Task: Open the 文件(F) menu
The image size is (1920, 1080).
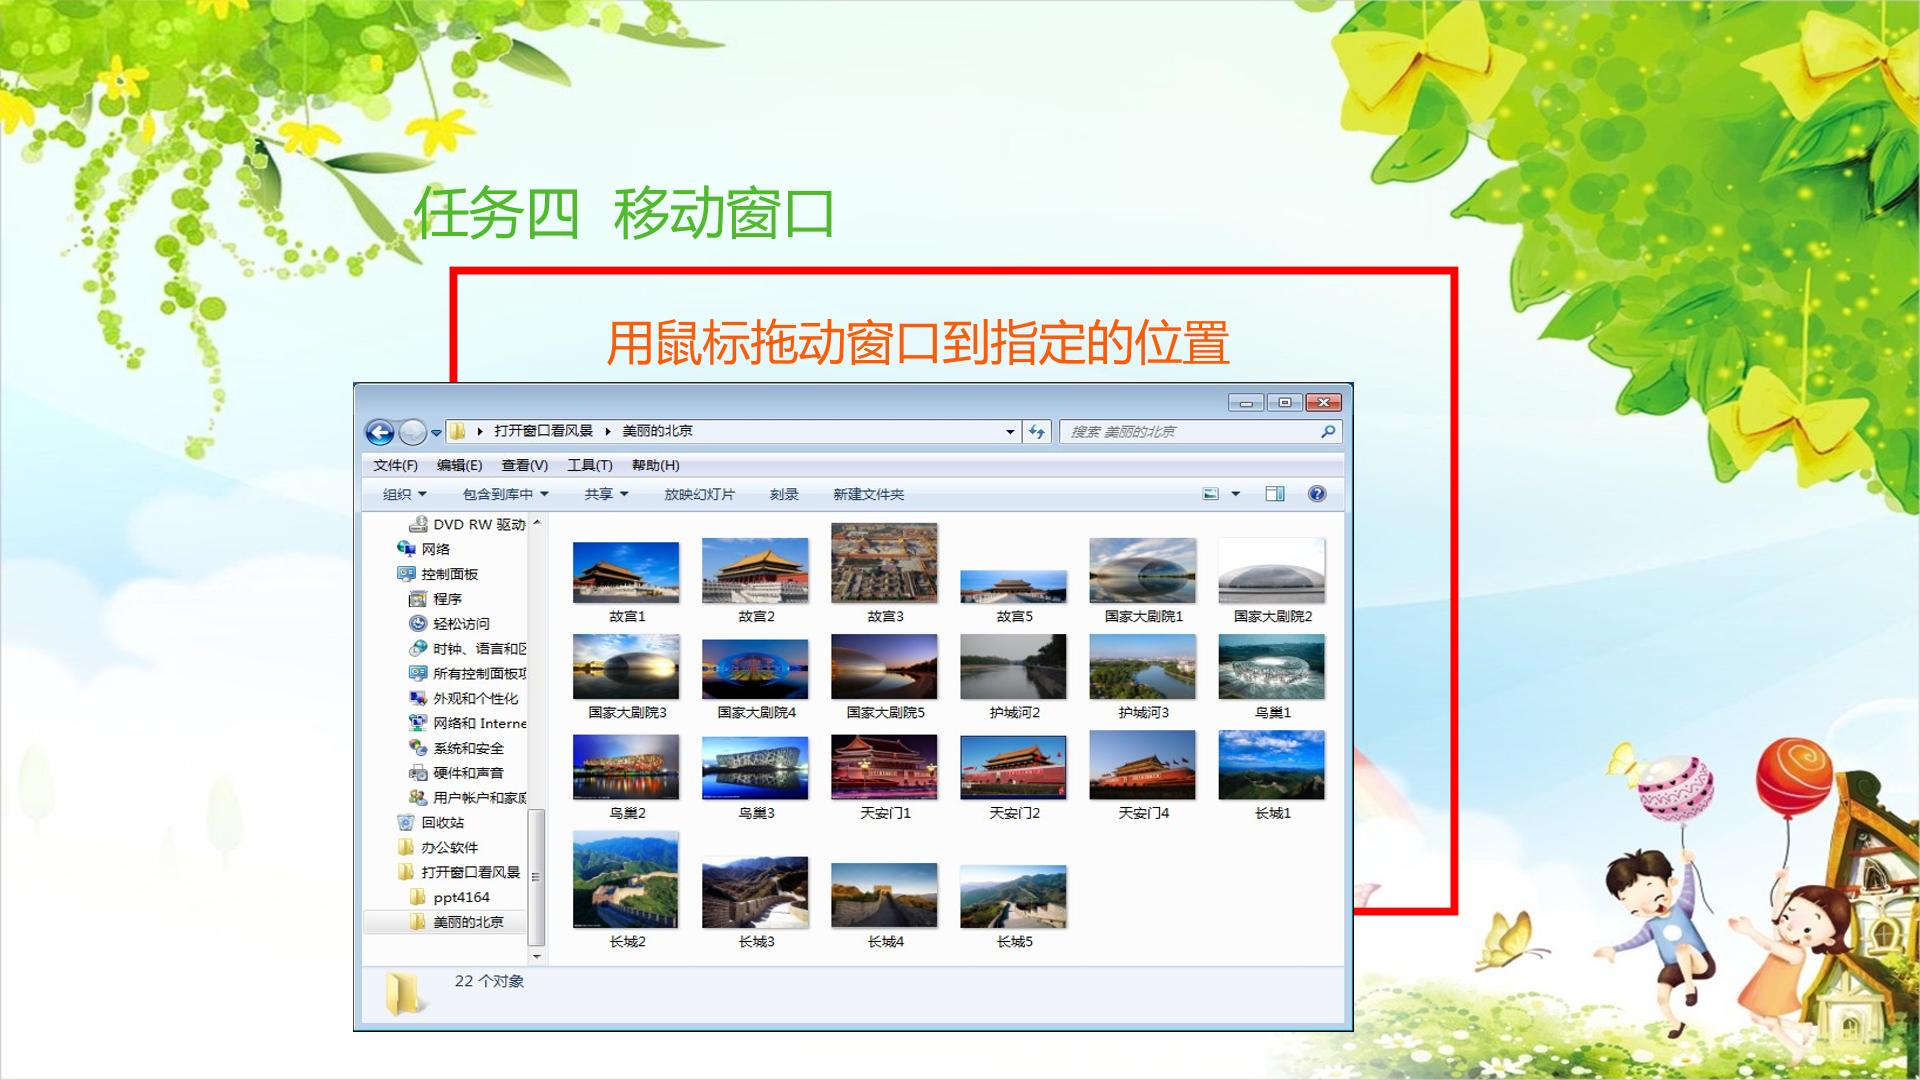Action: (395, 465)
